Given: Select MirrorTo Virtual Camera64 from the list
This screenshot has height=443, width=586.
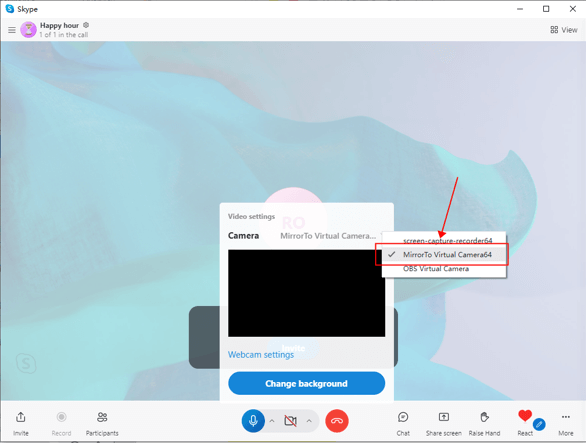Looking at the screenshot, I should pos(444,255).
